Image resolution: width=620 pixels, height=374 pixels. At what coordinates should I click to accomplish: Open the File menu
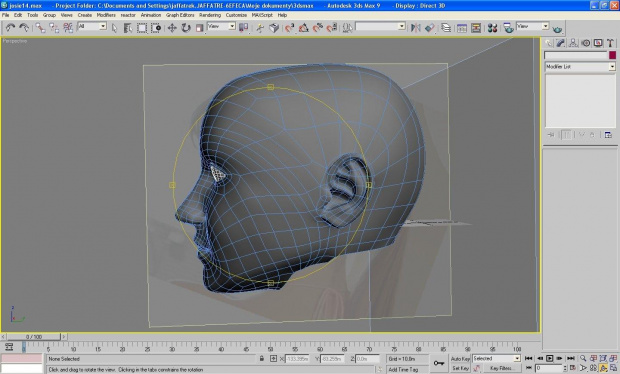pos(6,15)
